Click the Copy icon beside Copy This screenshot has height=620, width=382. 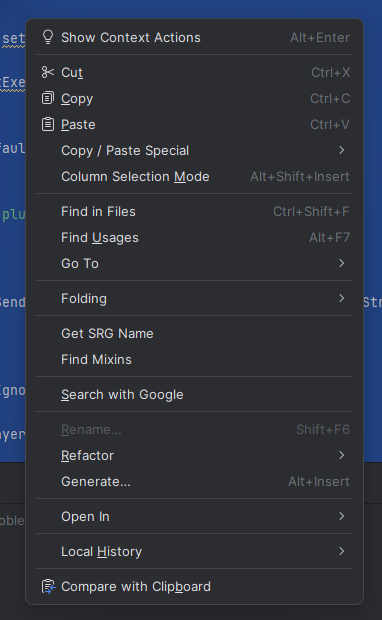pos(48,98)
